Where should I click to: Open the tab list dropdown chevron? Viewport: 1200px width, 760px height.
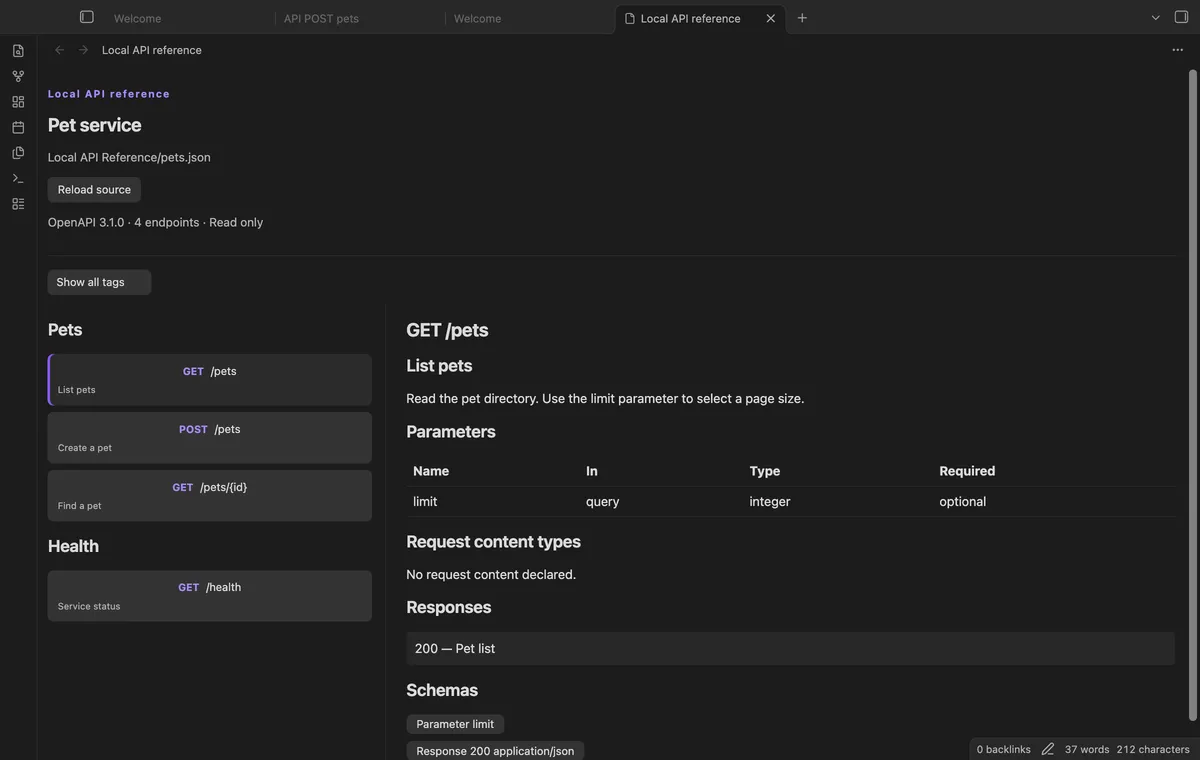point(1156,18)
